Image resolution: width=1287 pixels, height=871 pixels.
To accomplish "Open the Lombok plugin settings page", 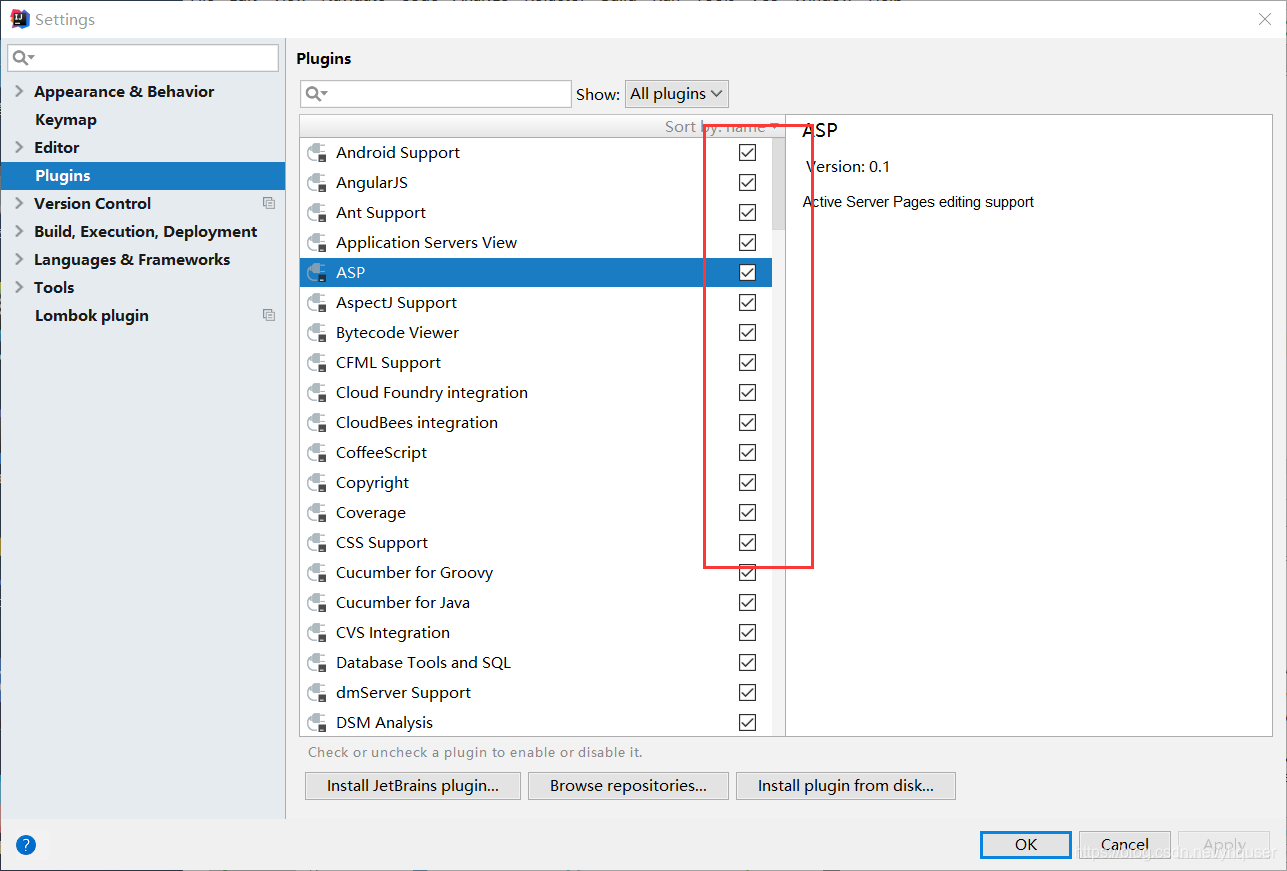I will point(92,315).
